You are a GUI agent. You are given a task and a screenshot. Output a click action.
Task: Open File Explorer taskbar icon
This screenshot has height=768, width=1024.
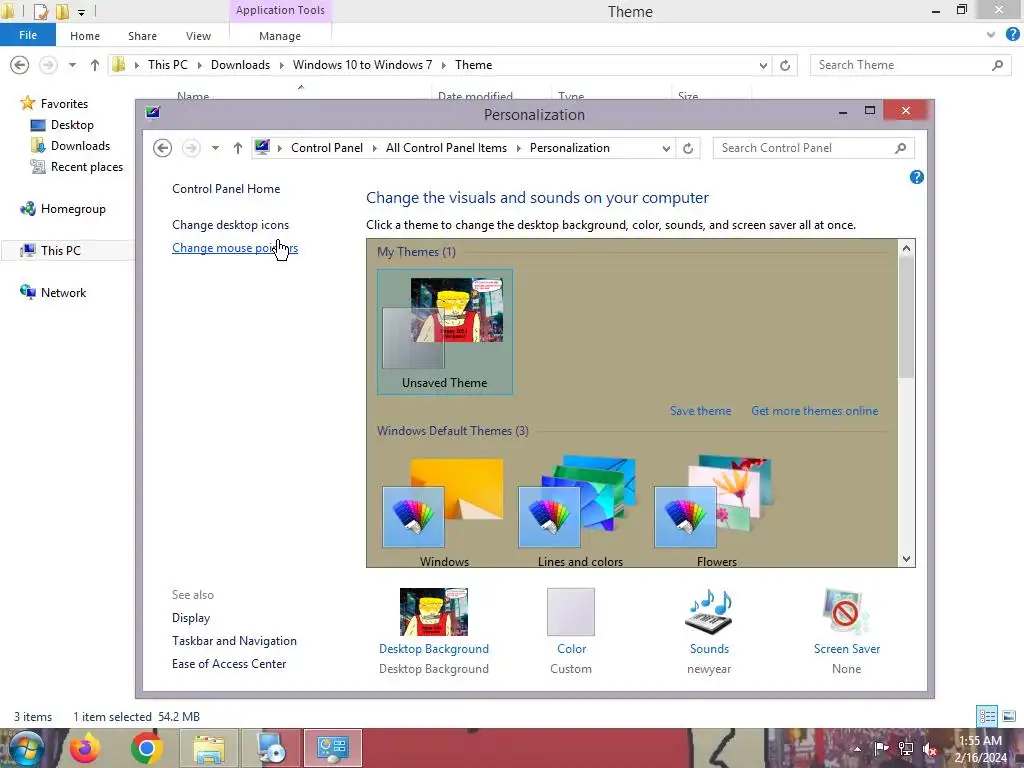(x=208, y=748)
